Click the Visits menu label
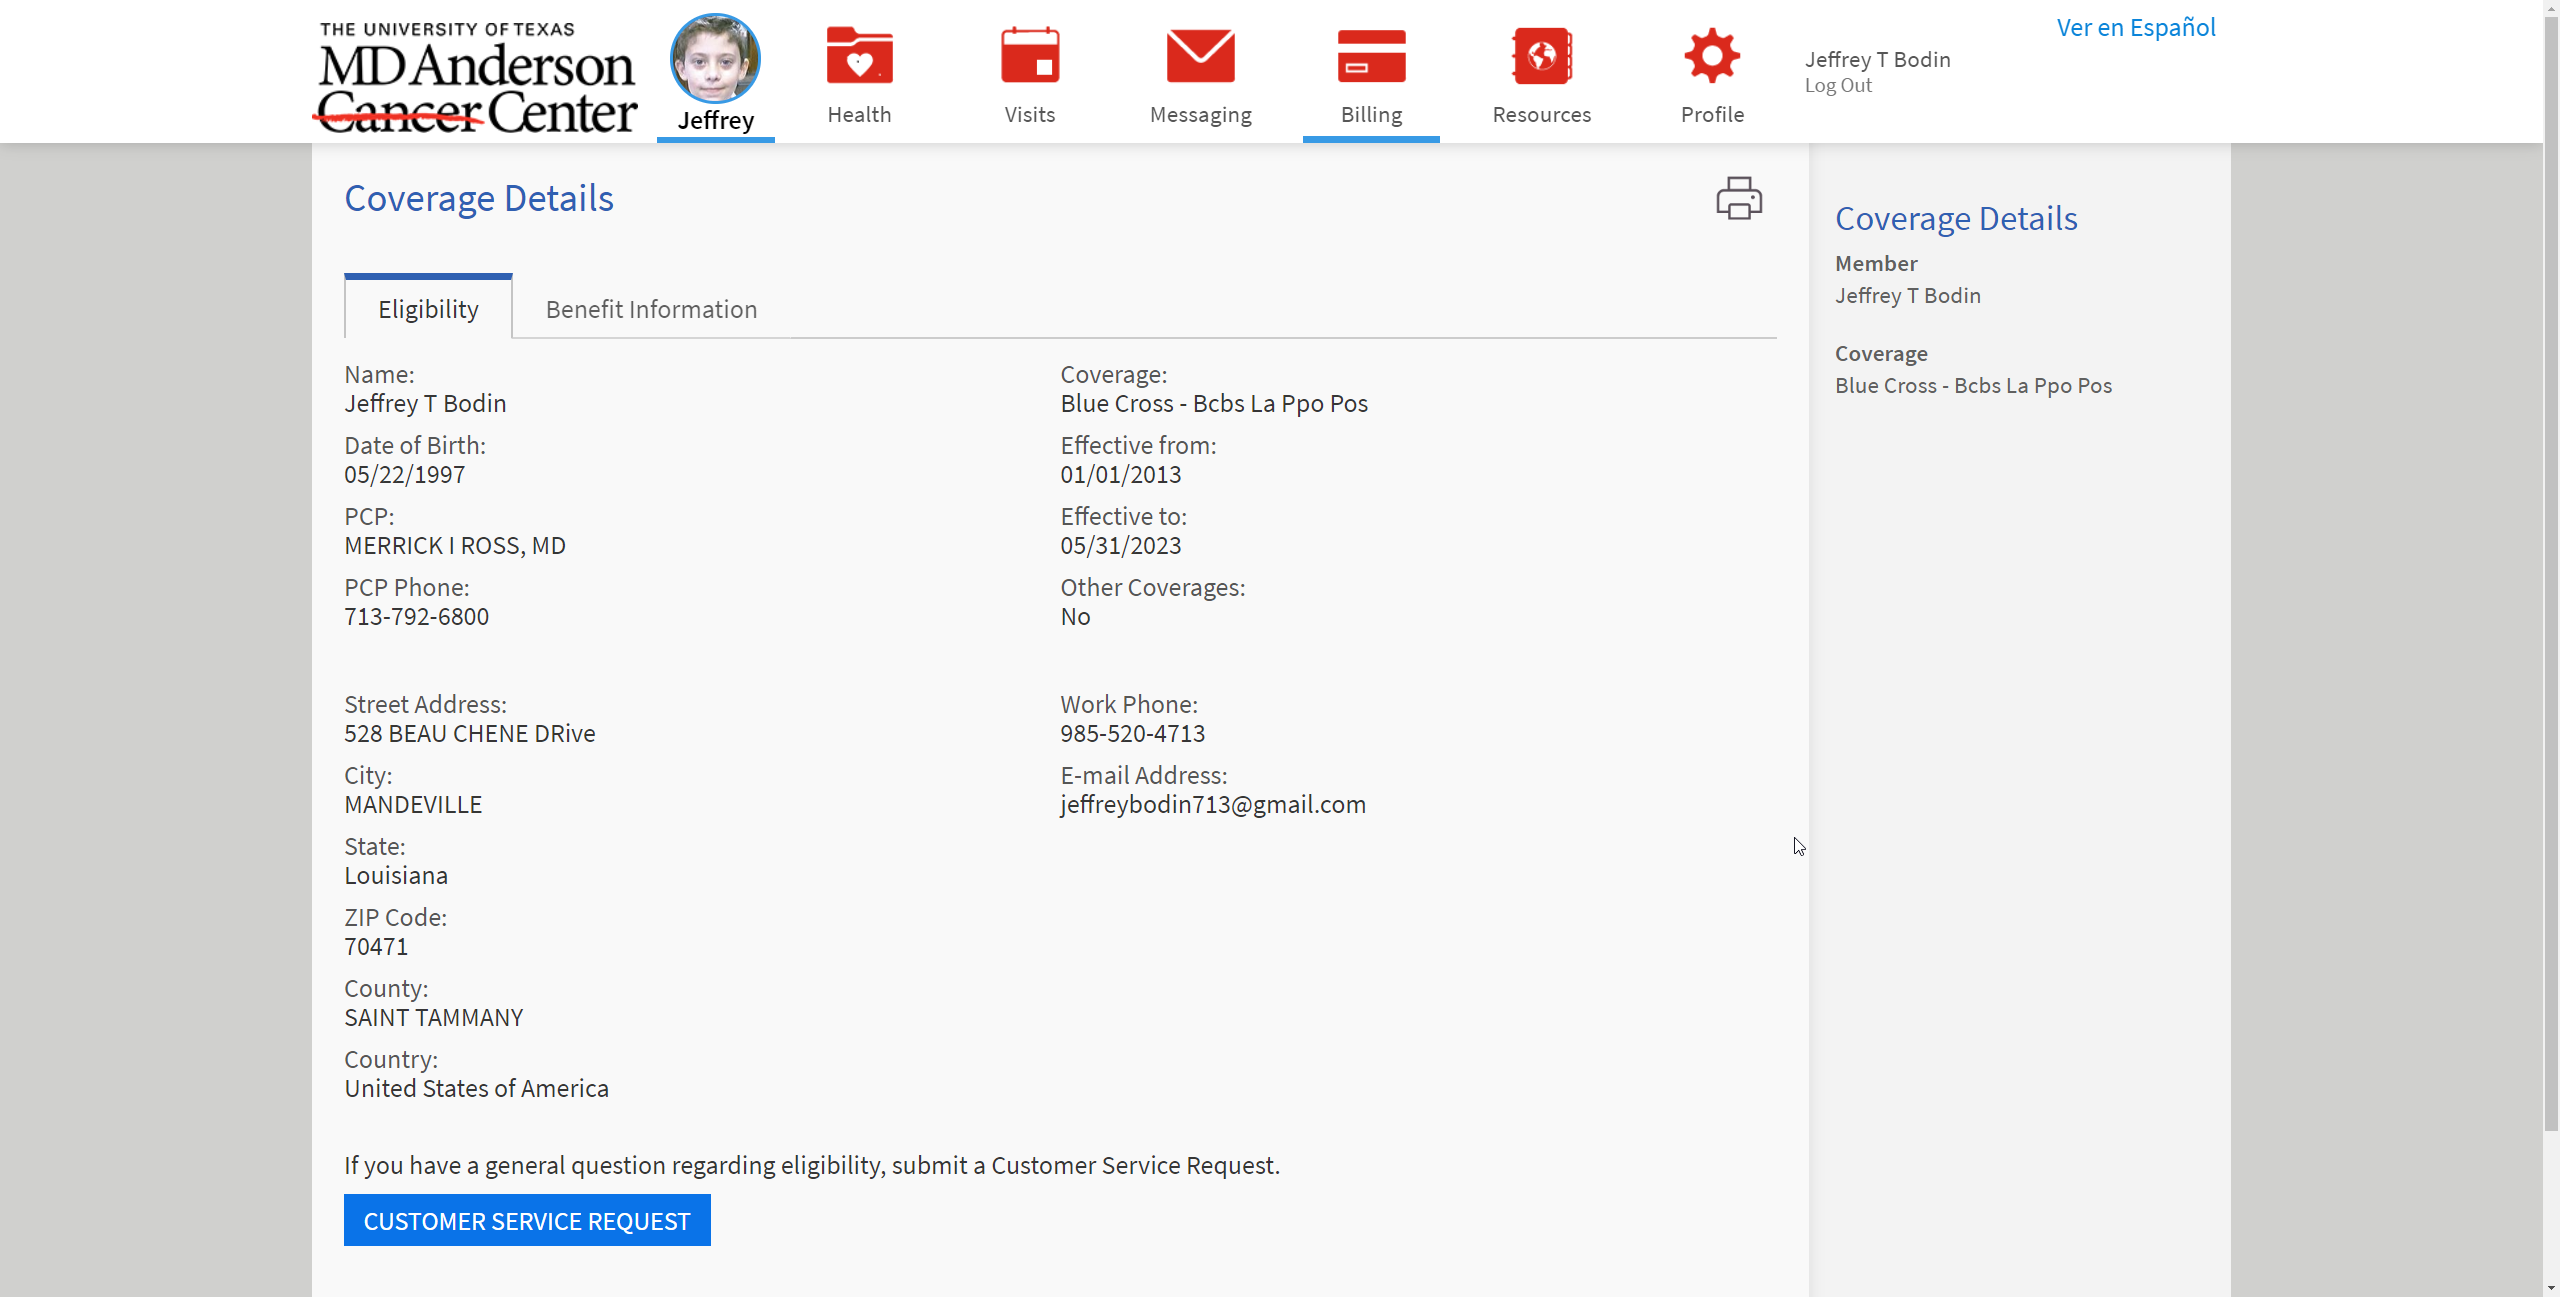The height and width of the screenshot is (1297, 2560). (1029, 115)
